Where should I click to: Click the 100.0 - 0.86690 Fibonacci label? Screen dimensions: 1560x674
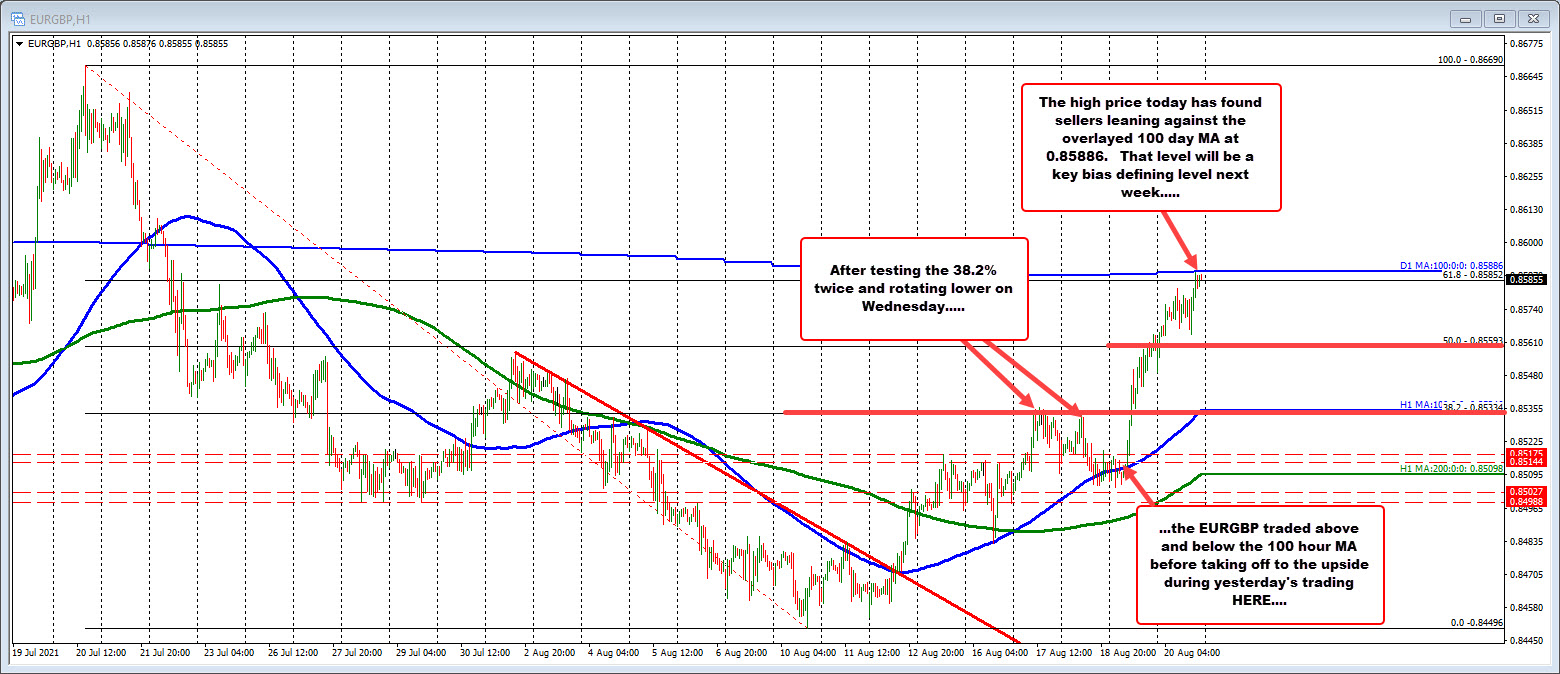1470,60
